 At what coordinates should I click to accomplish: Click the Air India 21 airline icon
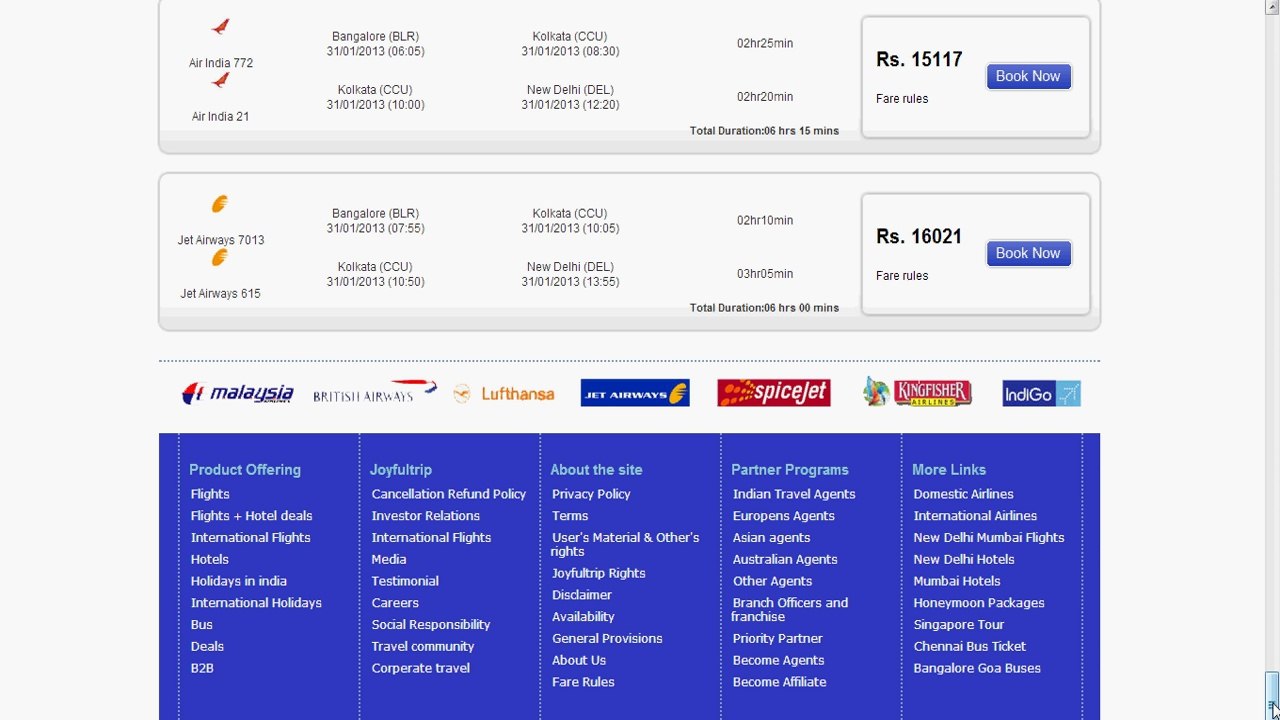click(x=221, y=80)
